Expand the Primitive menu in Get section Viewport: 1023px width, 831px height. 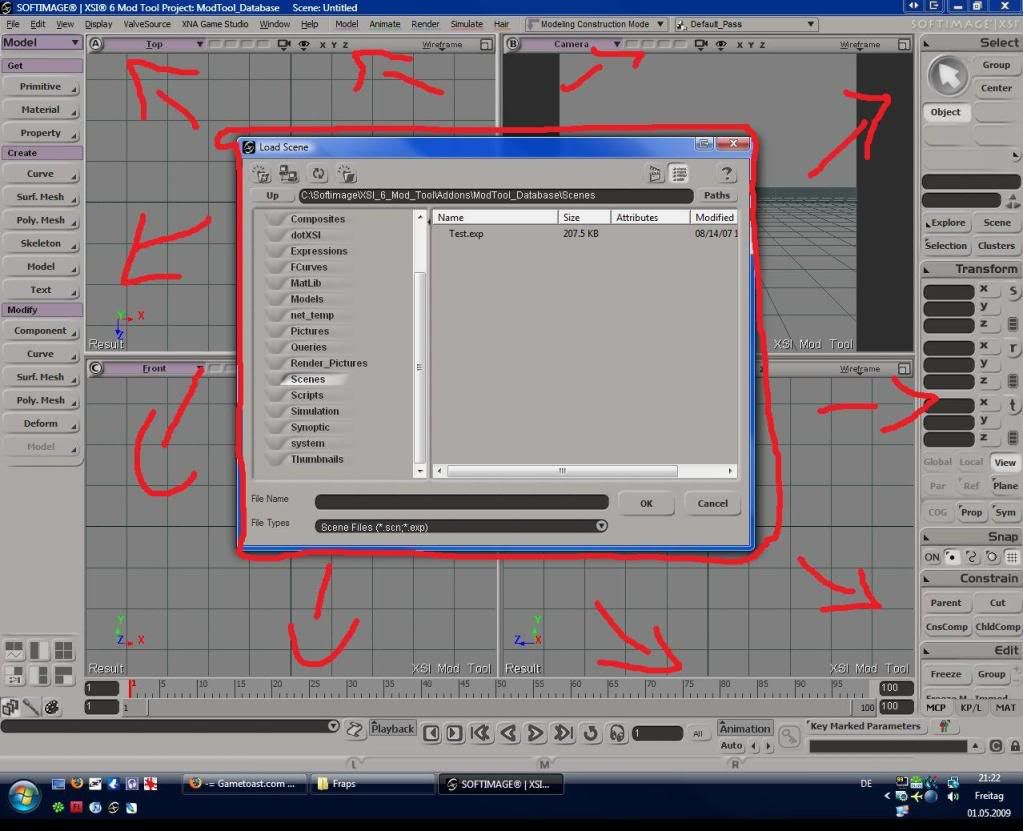[42, 87]
